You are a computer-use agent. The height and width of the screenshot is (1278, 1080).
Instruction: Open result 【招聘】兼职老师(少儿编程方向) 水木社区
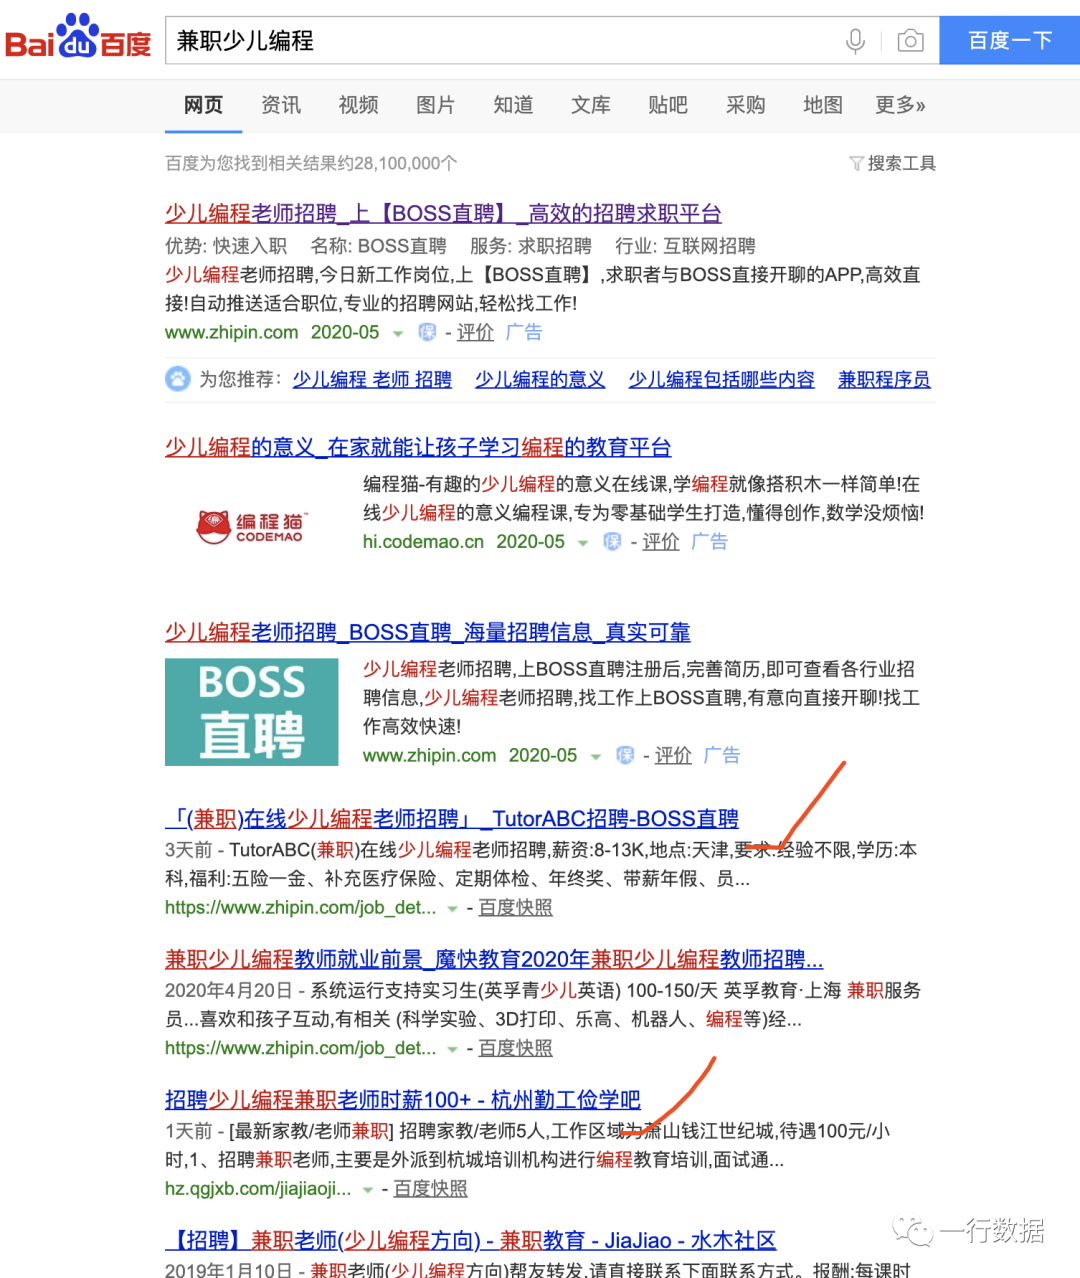(470, 1241)
